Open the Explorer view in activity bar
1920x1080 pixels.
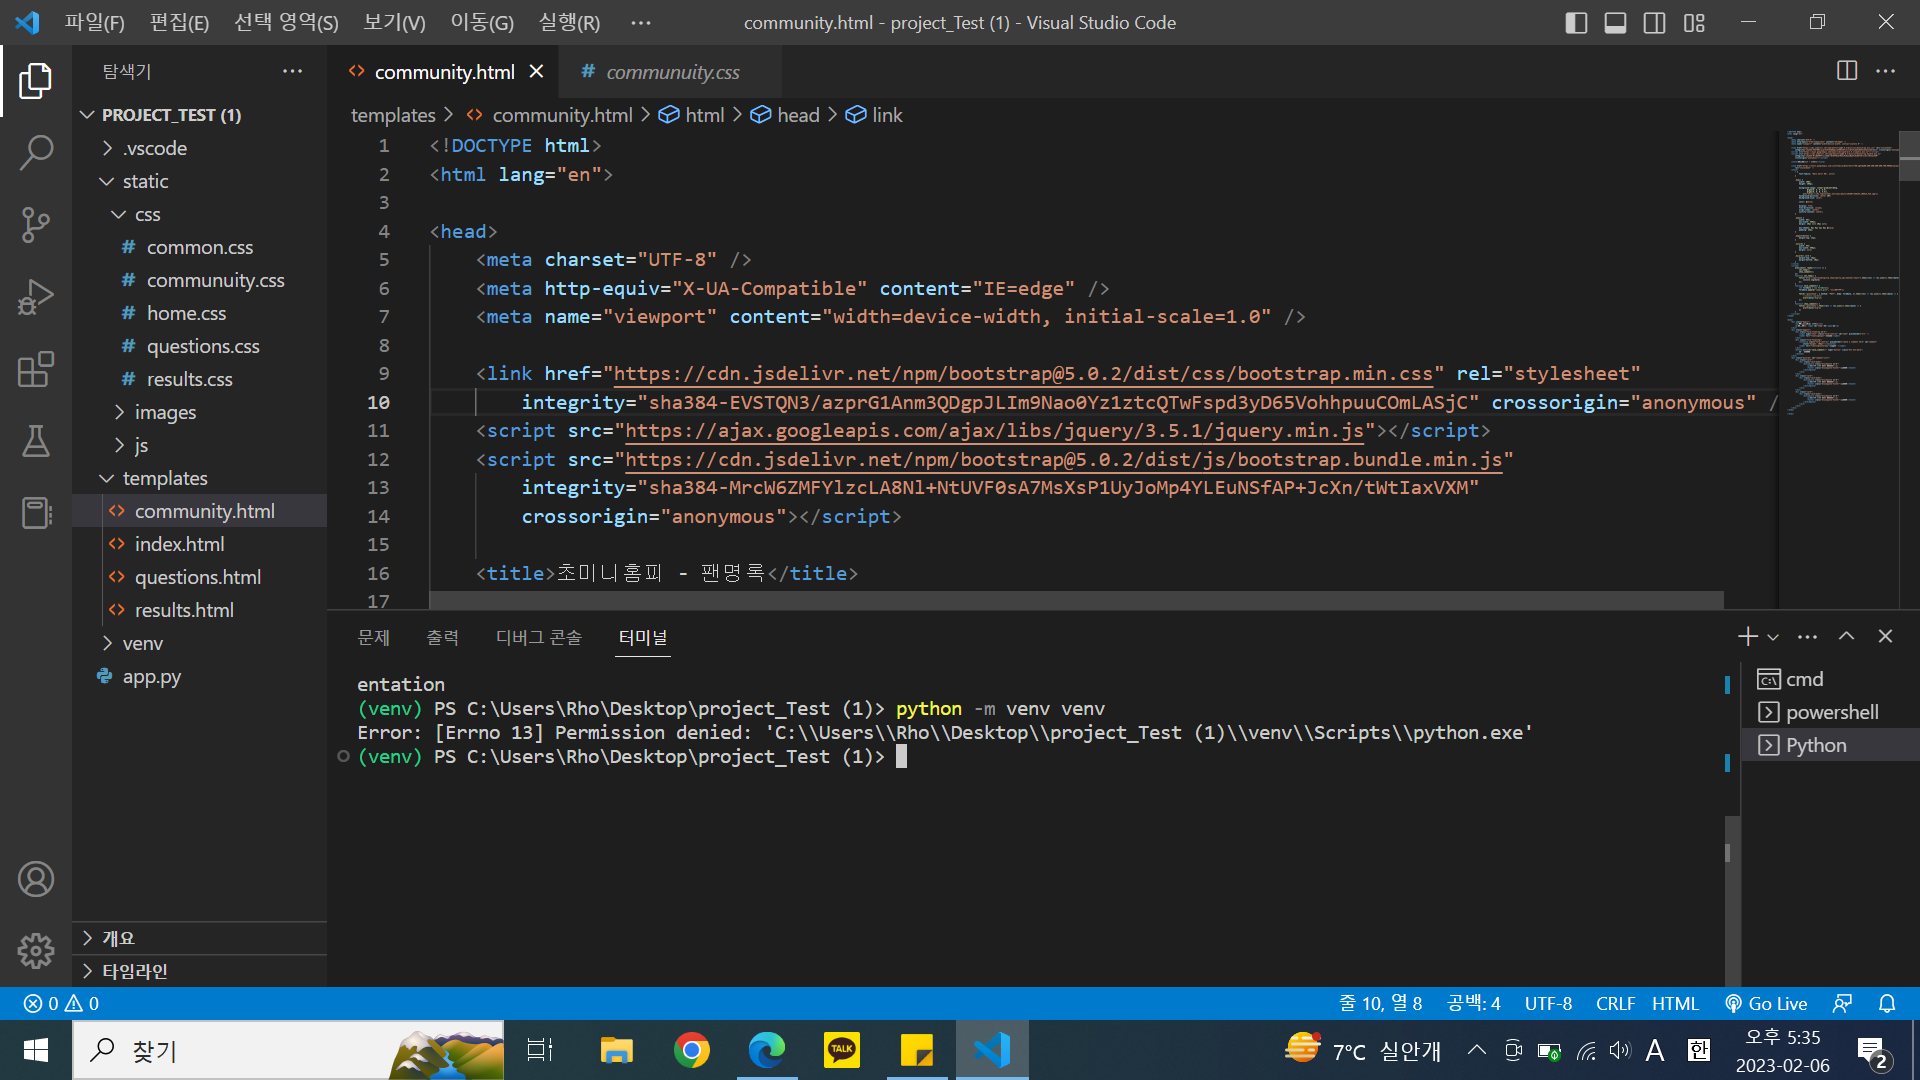(36, 81)
